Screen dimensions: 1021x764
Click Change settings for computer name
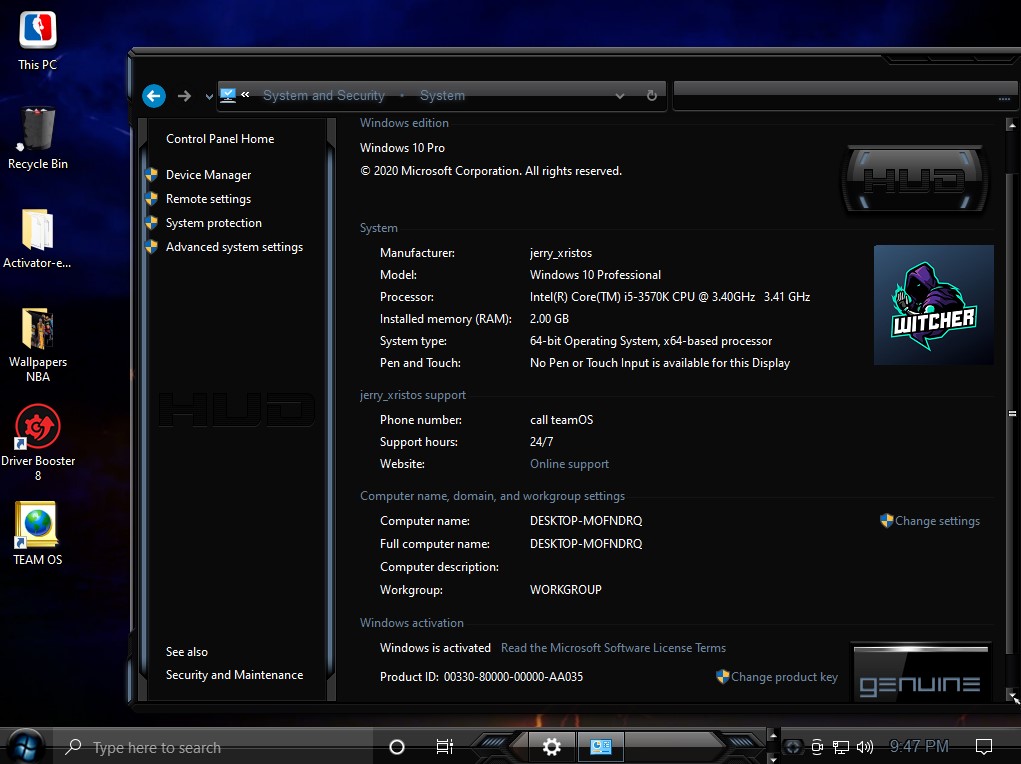pos(937,520)
